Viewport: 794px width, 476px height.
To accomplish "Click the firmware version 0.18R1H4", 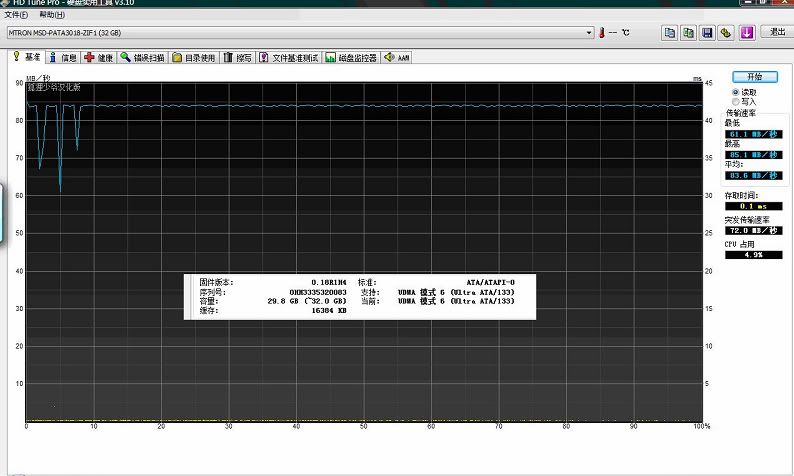I will point(329,282).
